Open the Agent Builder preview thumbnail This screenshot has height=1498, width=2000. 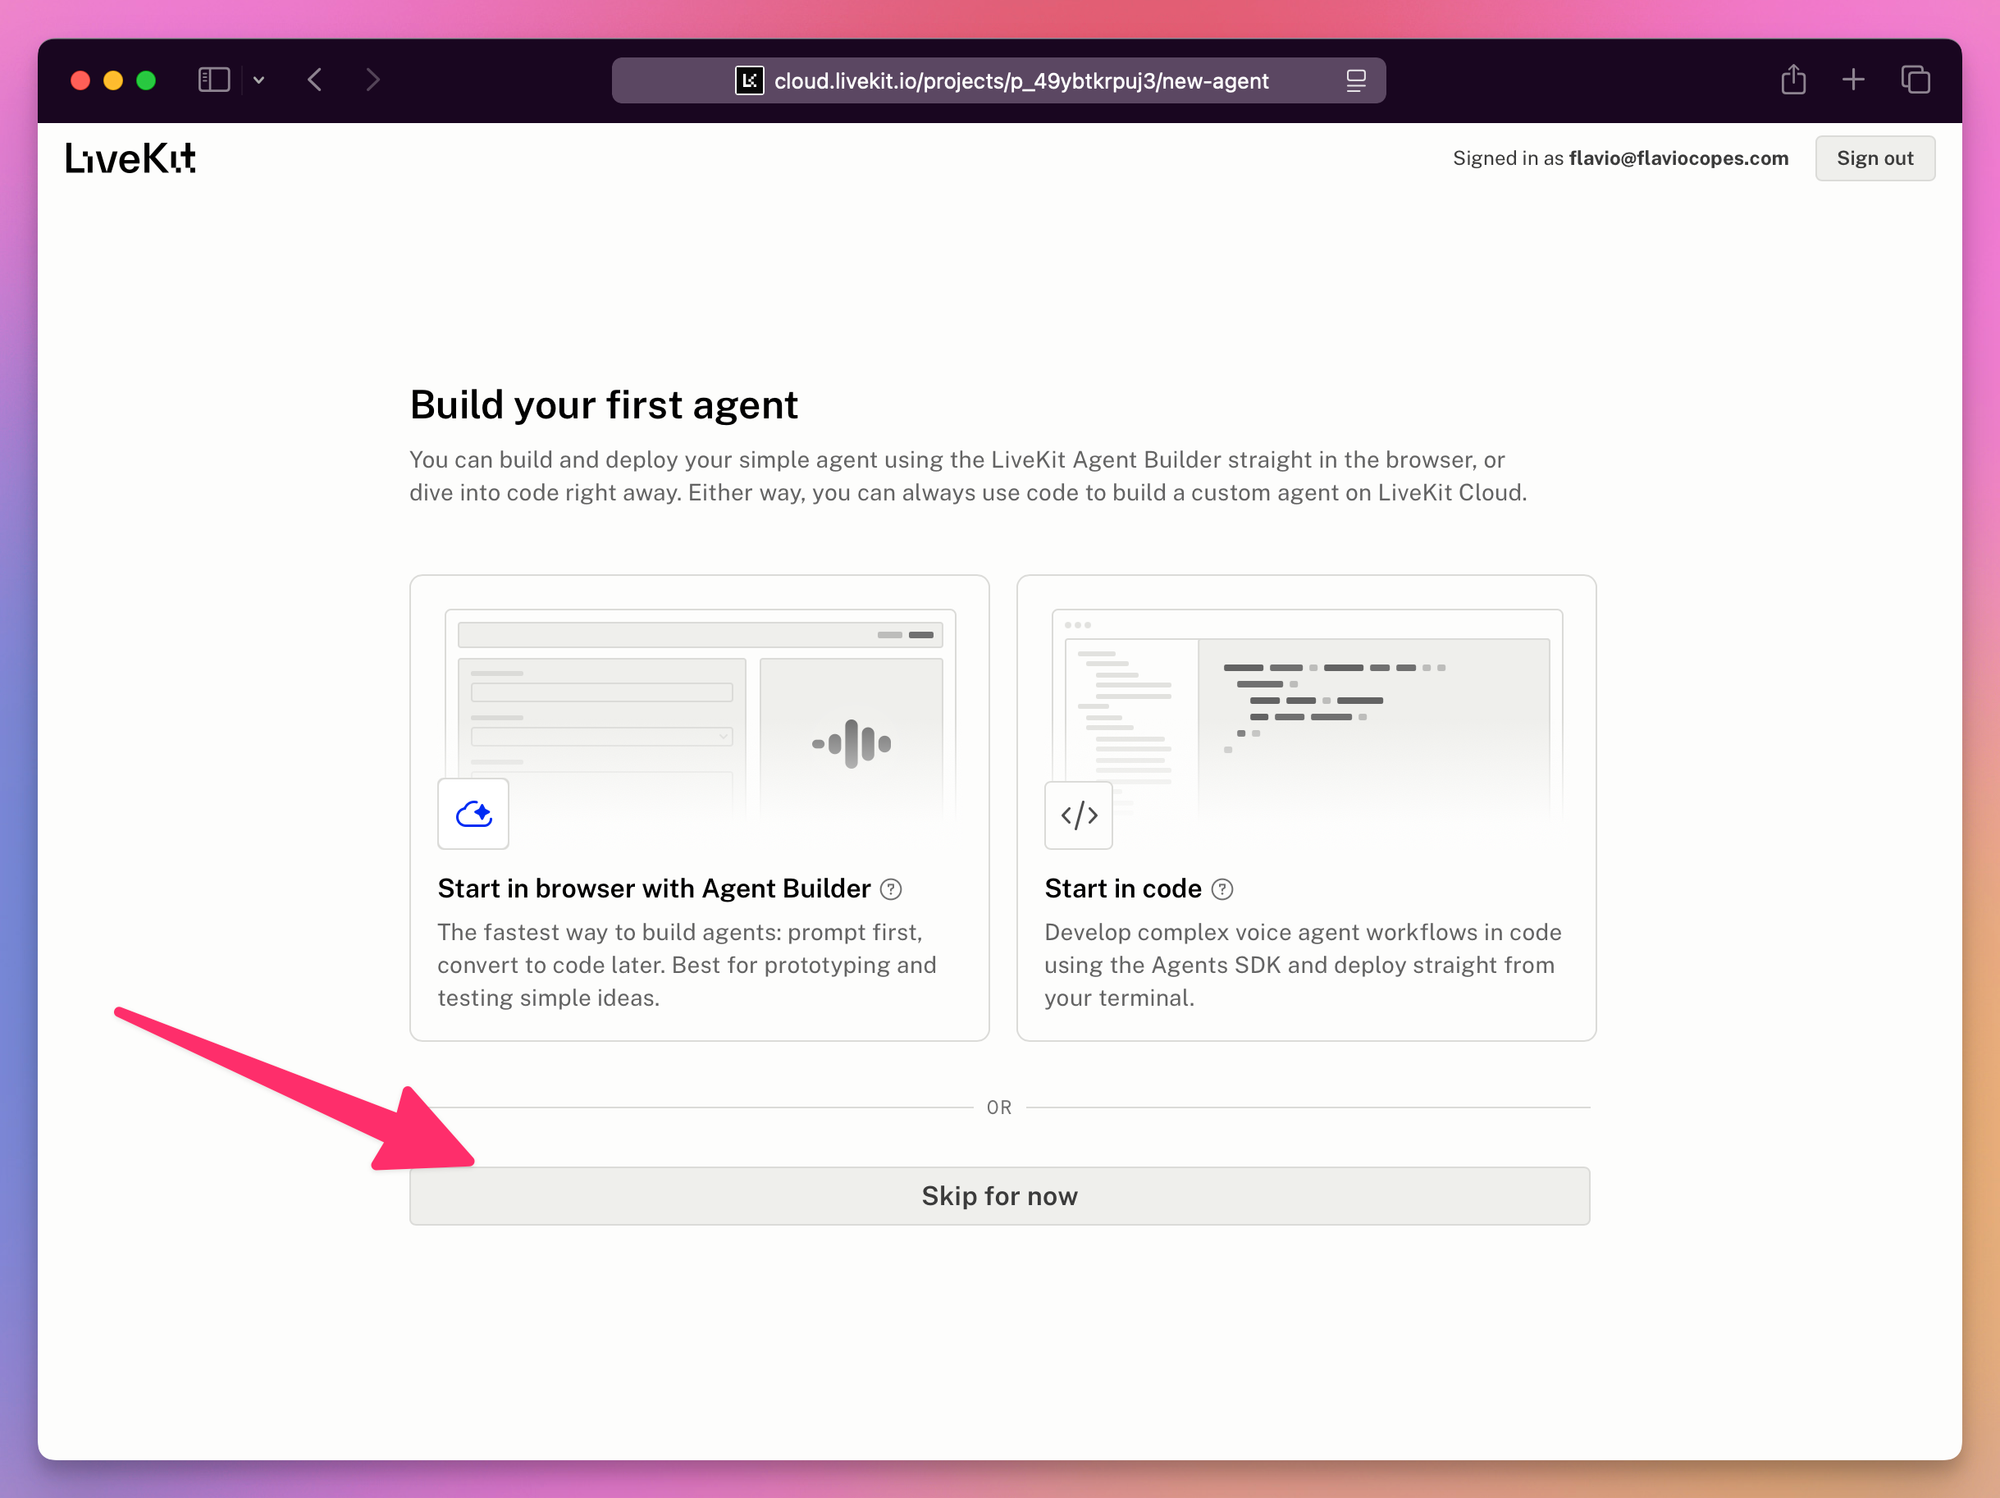tap(700, 716)
